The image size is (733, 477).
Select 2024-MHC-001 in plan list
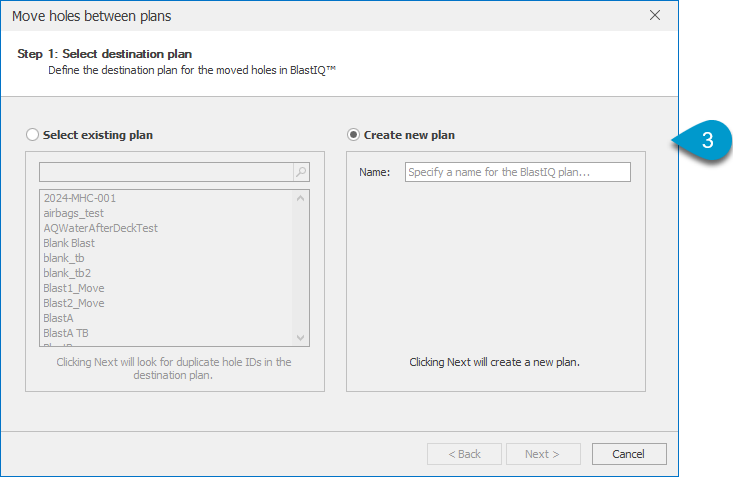[80, 198]
